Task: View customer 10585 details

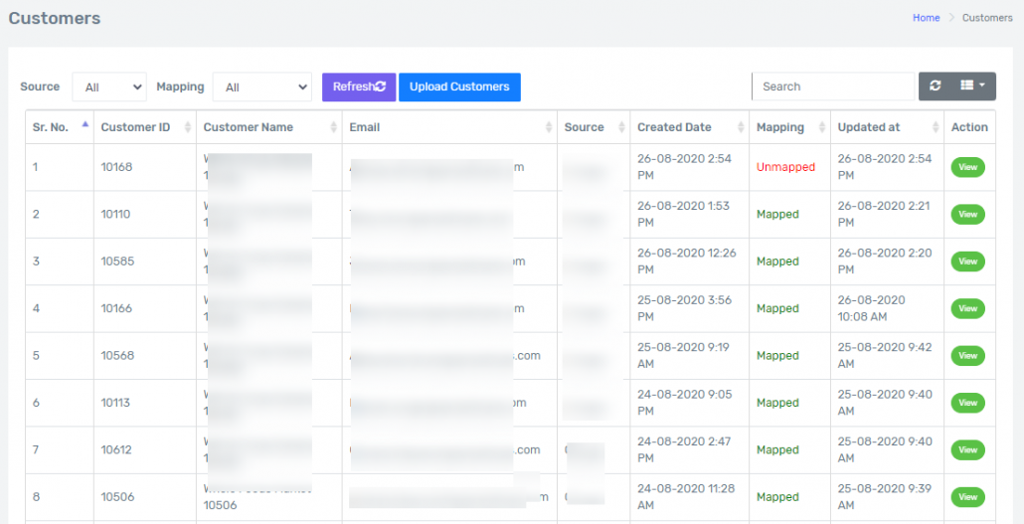Action: click(x=968, y=261)
